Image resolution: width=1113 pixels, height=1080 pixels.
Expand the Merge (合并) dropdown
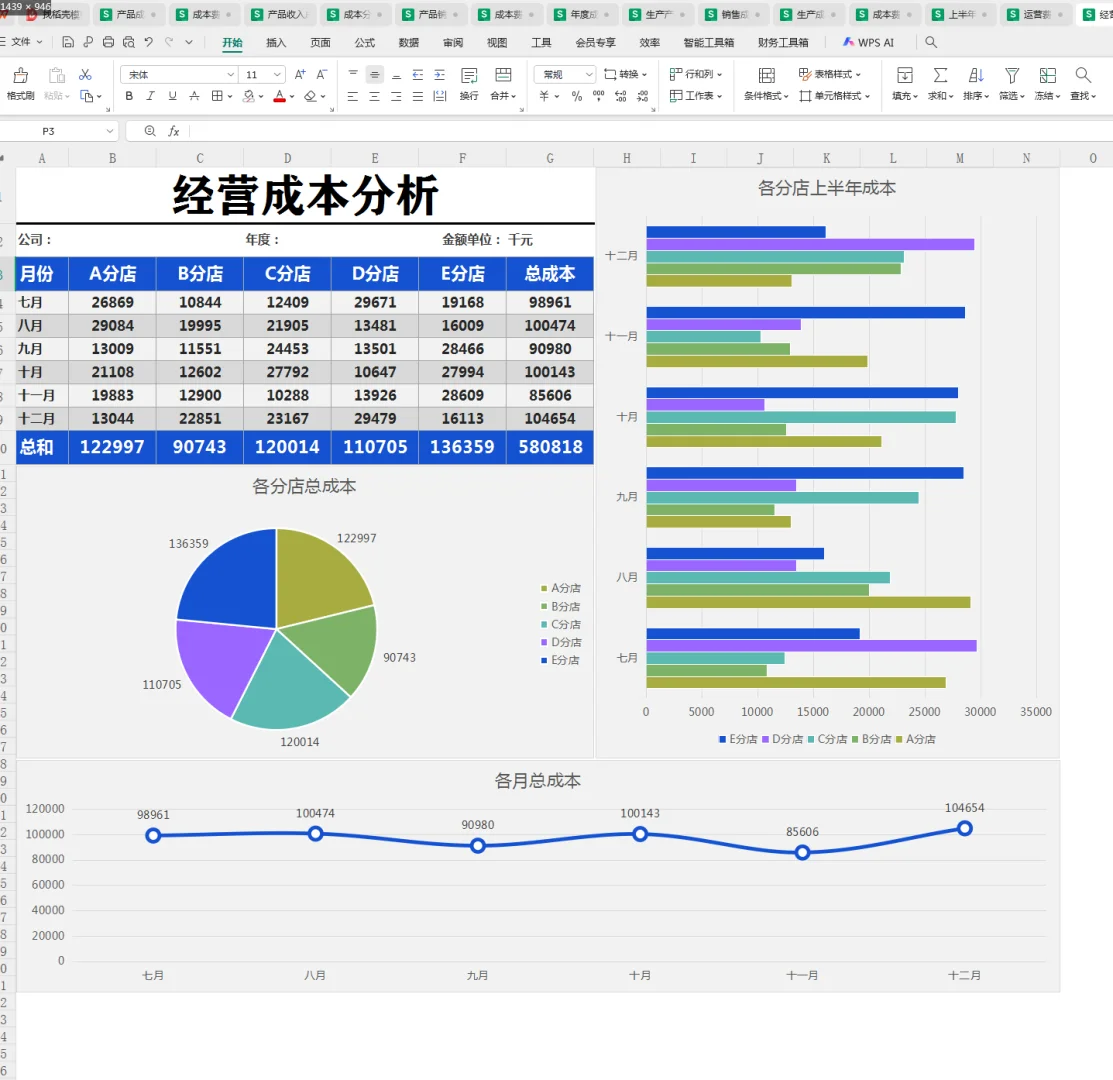pyautogui.click(x=503, y=96)
